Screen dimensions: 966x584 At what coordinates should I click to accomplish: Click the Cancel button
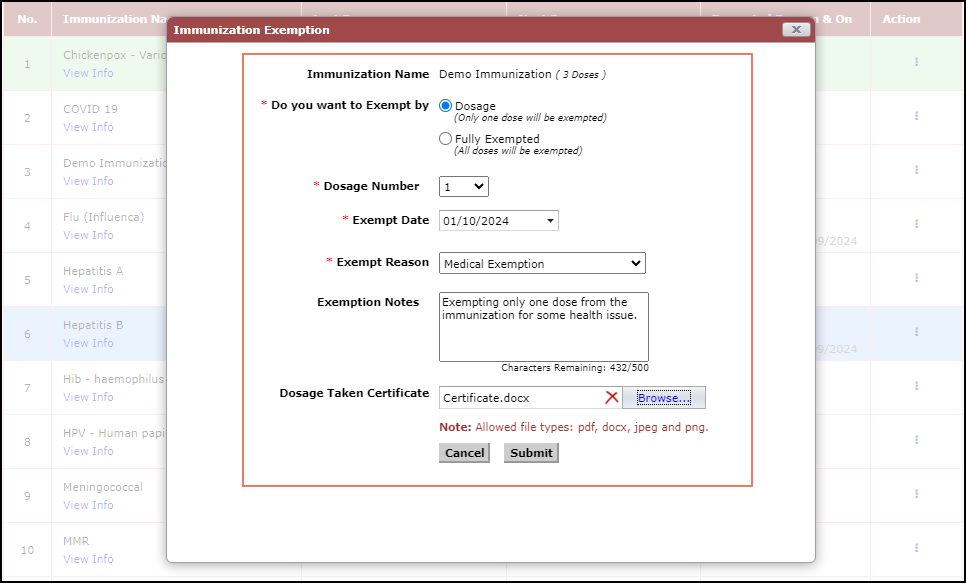pyautogui.click(x=464, y=453)
